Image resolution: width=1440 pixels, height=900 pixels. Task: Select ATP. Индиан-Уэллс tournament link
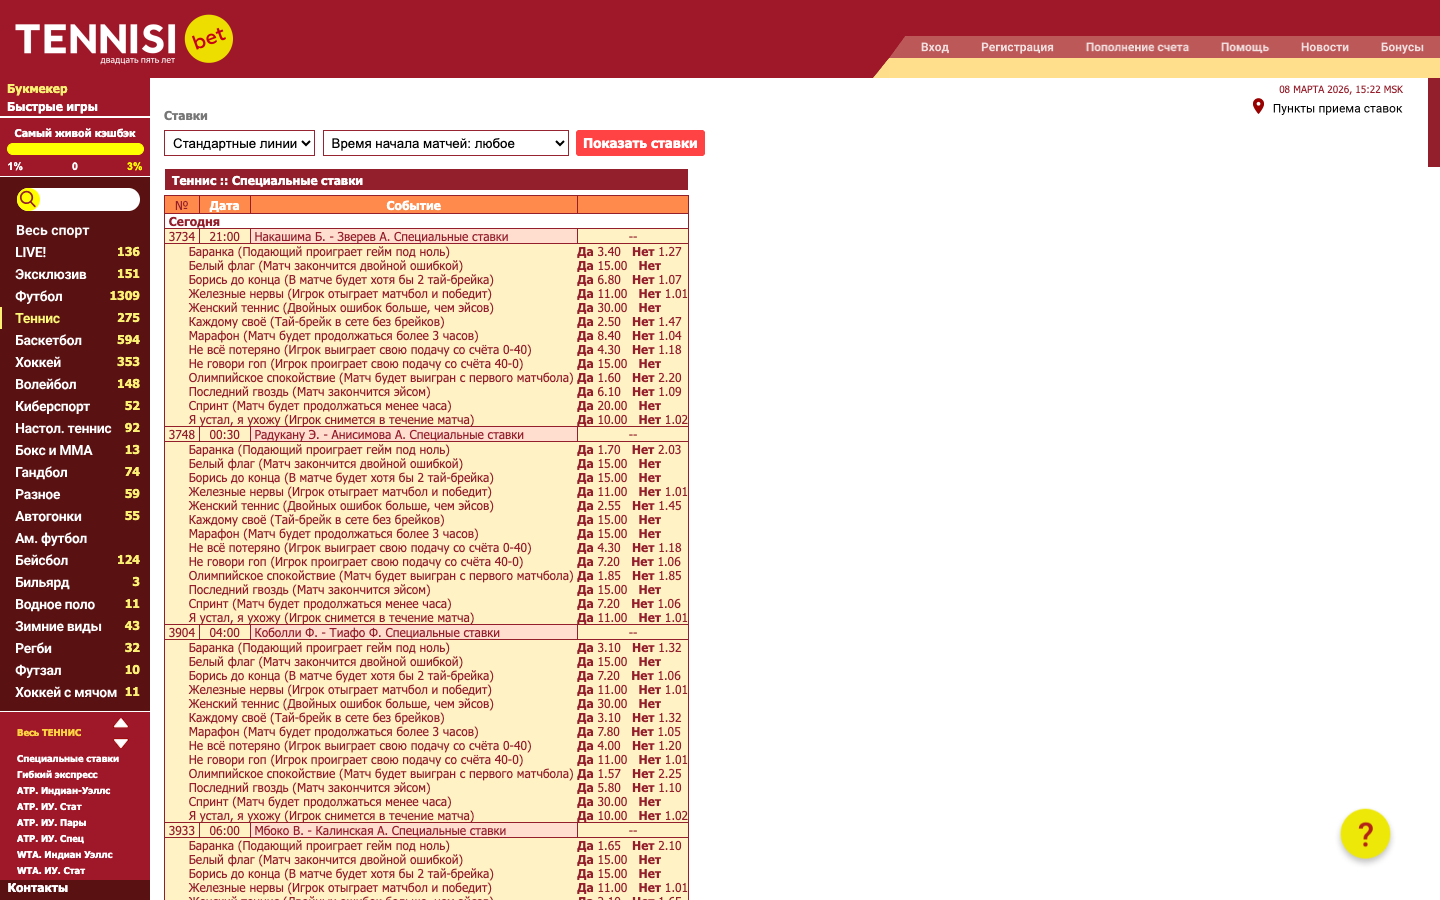63,791
